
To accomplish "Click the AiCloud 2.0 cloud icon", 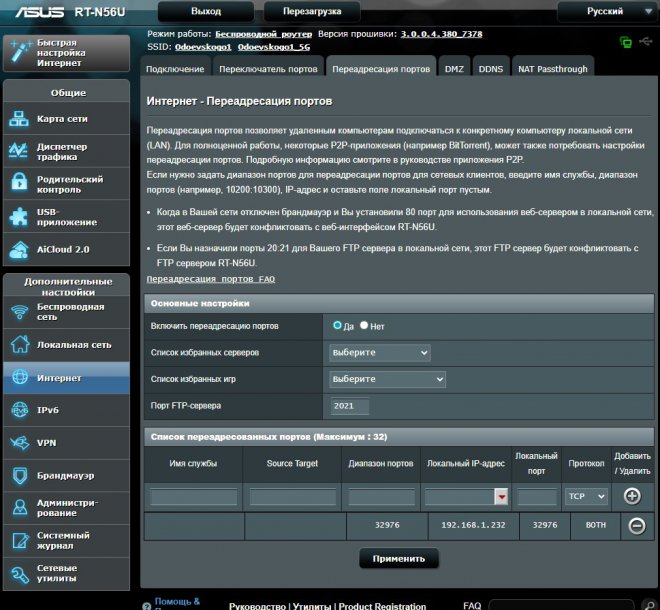I will pyautogui.click(x=19, y=248).
